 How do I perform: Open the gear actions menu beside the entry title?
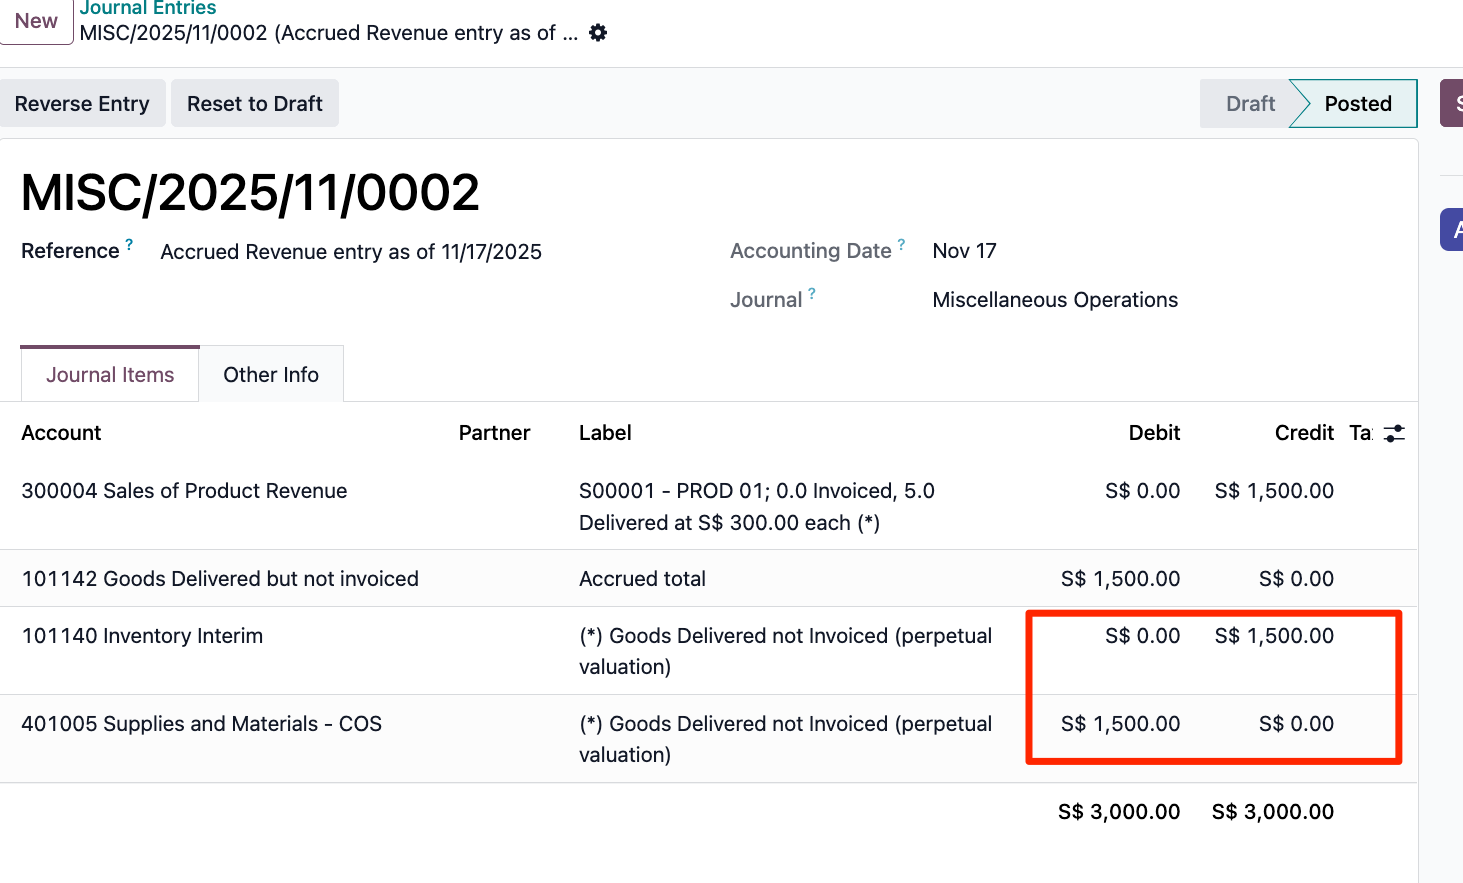tap(598, 33)
